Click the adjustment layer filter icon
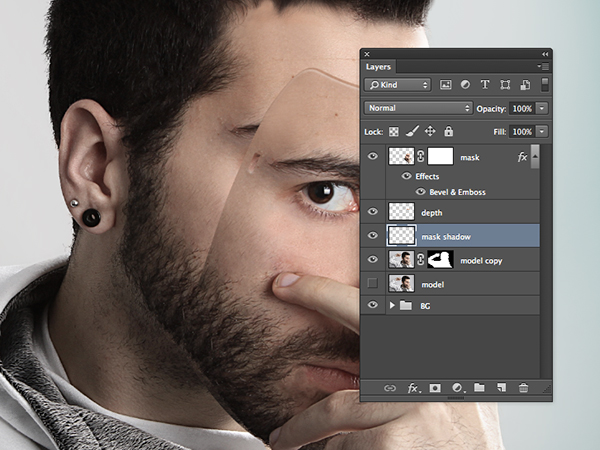The height and width of the screenshot is (450, 600). (x=466, y=85)
